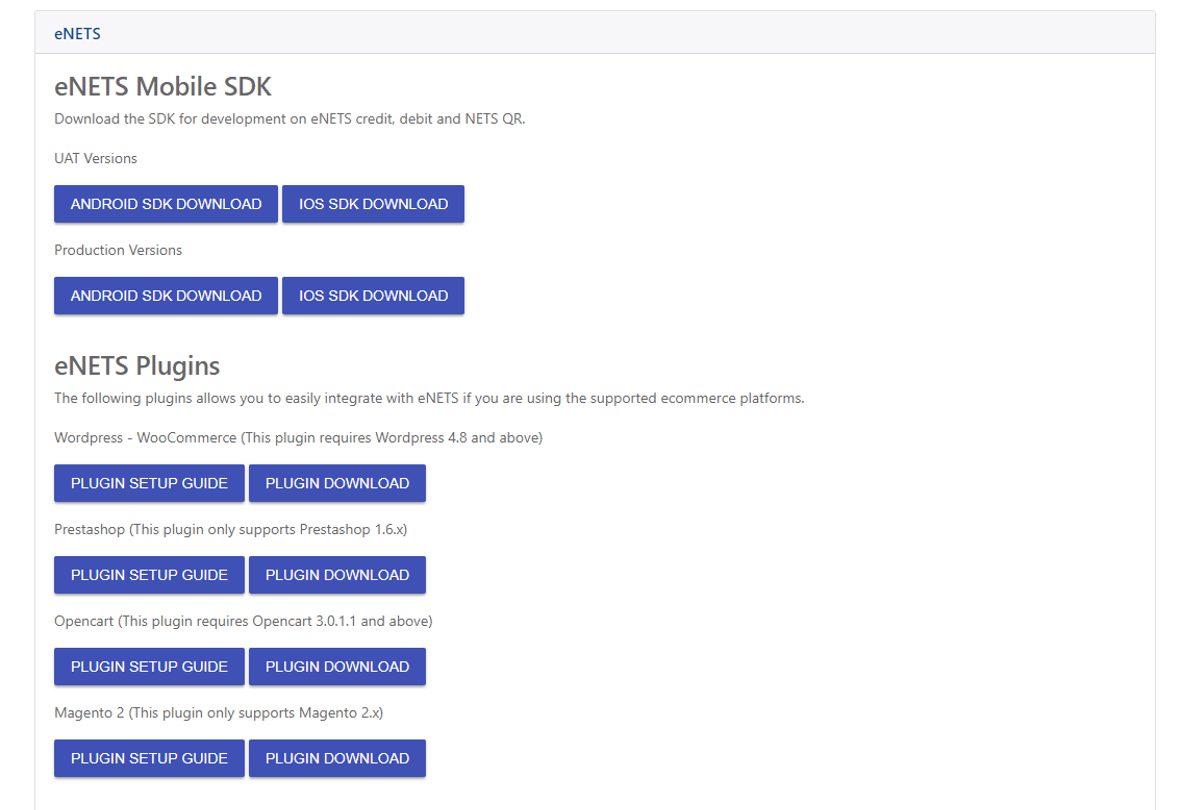Click the Magento 2.x support text
This screenshot has height=810, width=1183.
(219, 713)
